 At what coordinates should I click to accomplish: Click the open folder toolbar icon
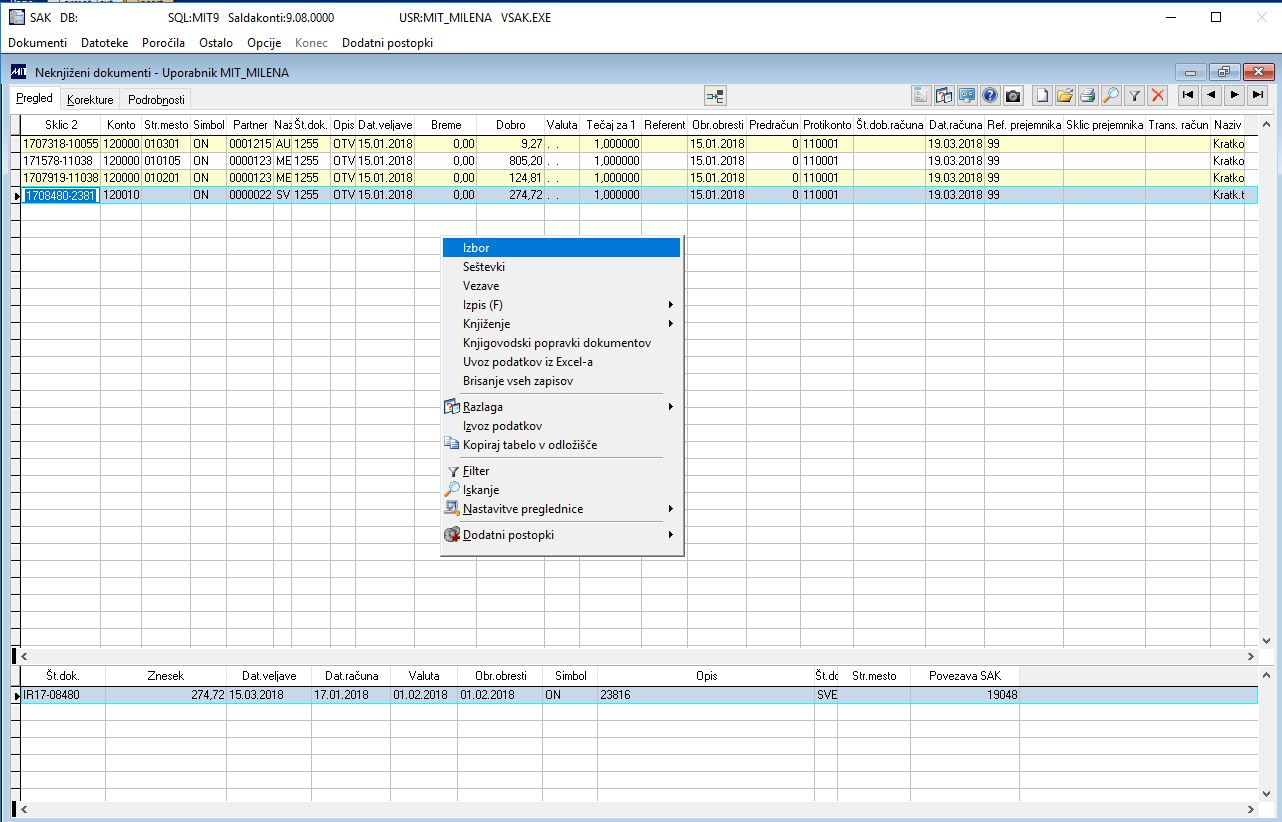pos(1065,96)
